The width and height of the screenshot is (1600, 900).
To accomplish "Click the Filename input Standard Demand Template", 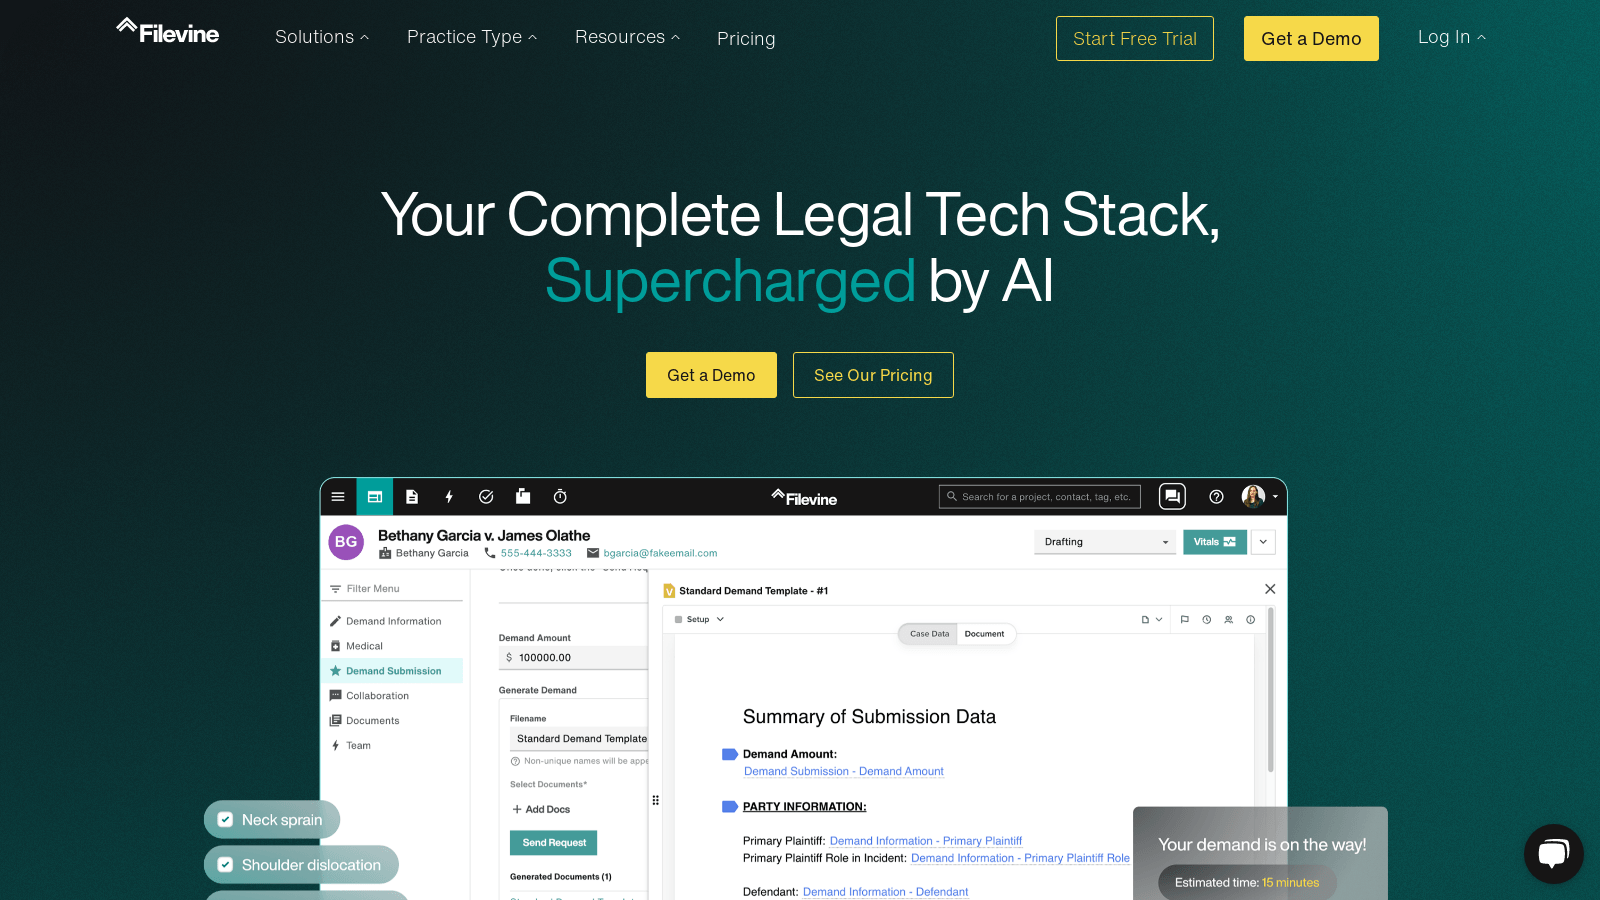I will click(x=579, y=739).
